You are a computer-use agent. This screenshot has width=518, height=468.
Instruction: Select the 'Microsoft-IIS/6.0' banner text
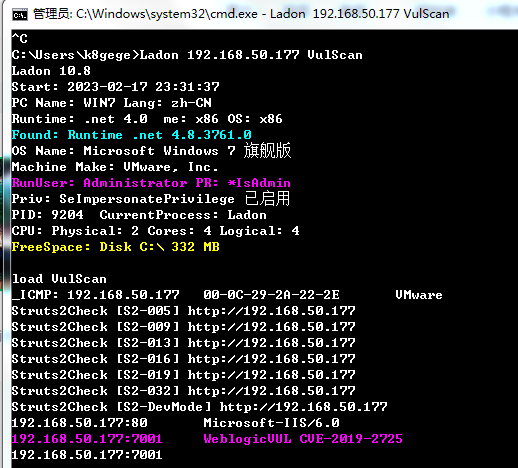[271, 423]
